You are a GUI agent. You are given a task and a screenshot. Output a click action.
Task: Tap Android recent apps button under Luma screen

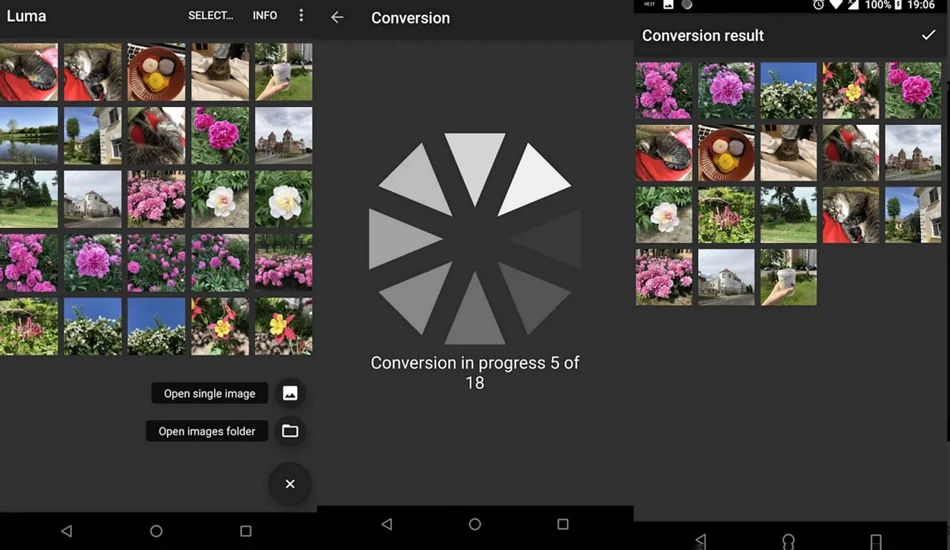245,531
